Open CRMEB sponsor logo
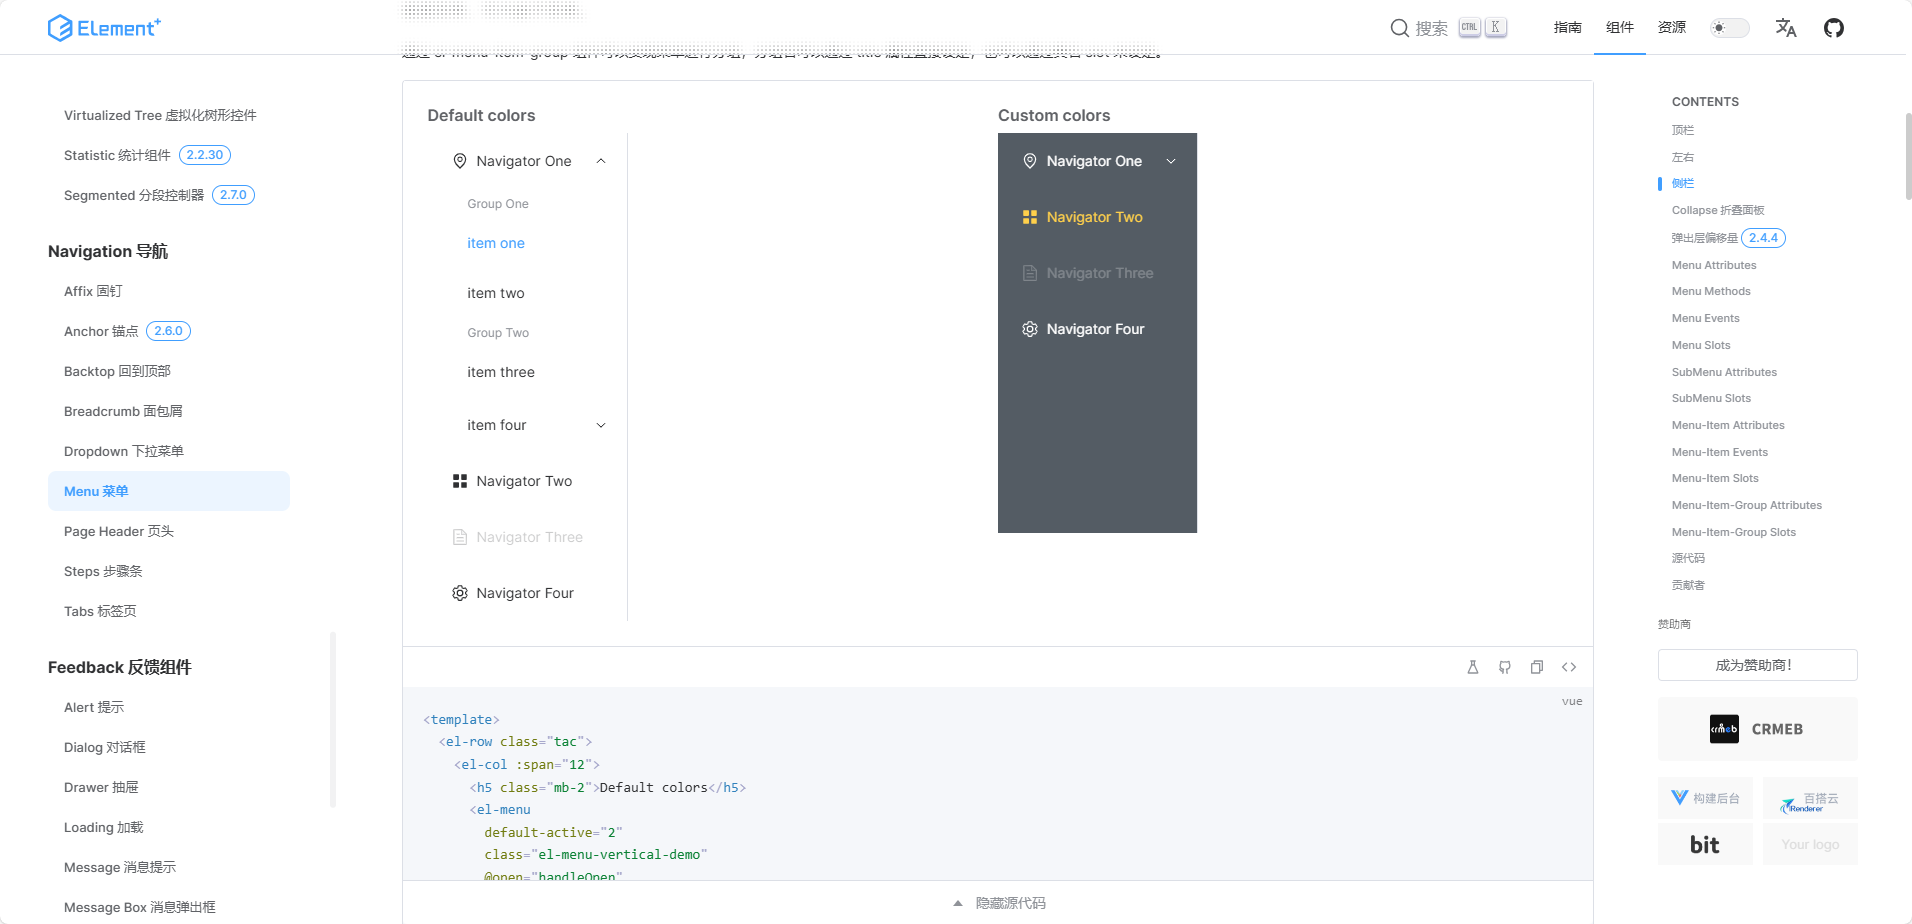This screenshot has width=1912, height=924. [x=1758, y=729]
